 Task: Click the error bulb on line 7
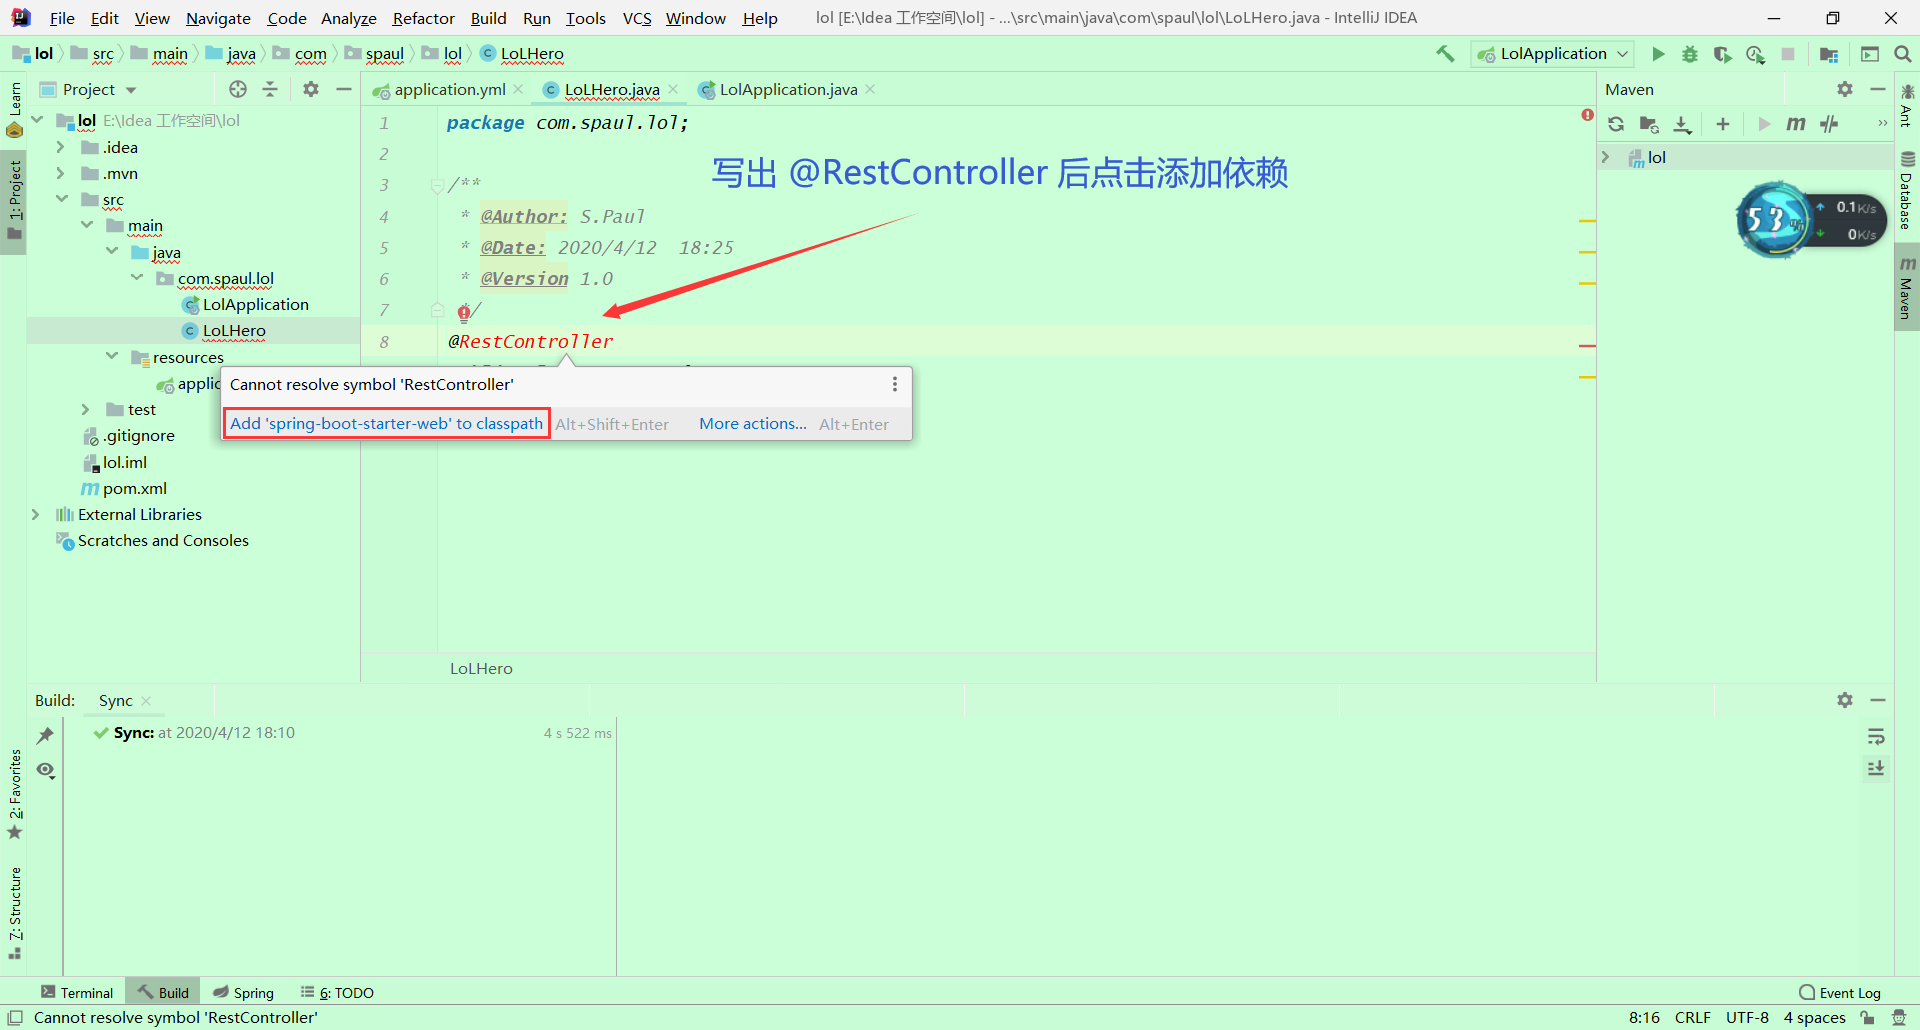pyautogui.click(x=464, y=312)
